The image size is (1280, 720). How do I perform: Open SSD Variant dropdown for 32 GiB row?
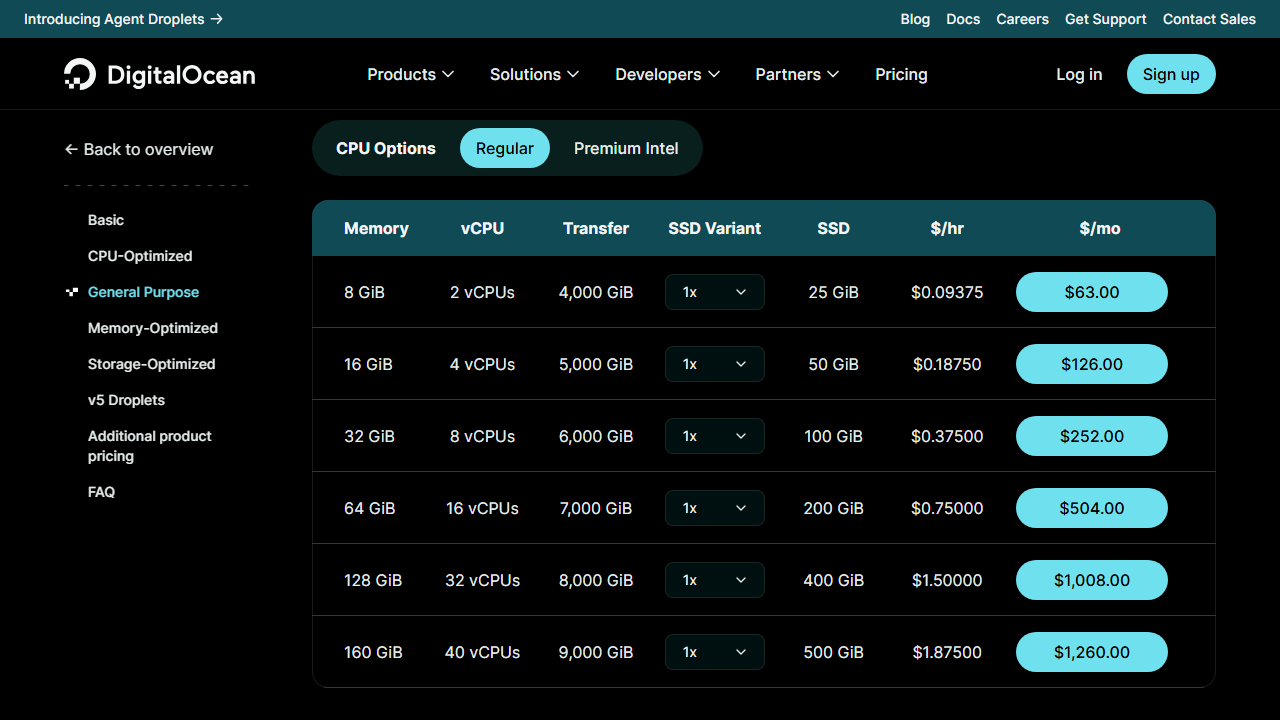(x=715, y=436)
